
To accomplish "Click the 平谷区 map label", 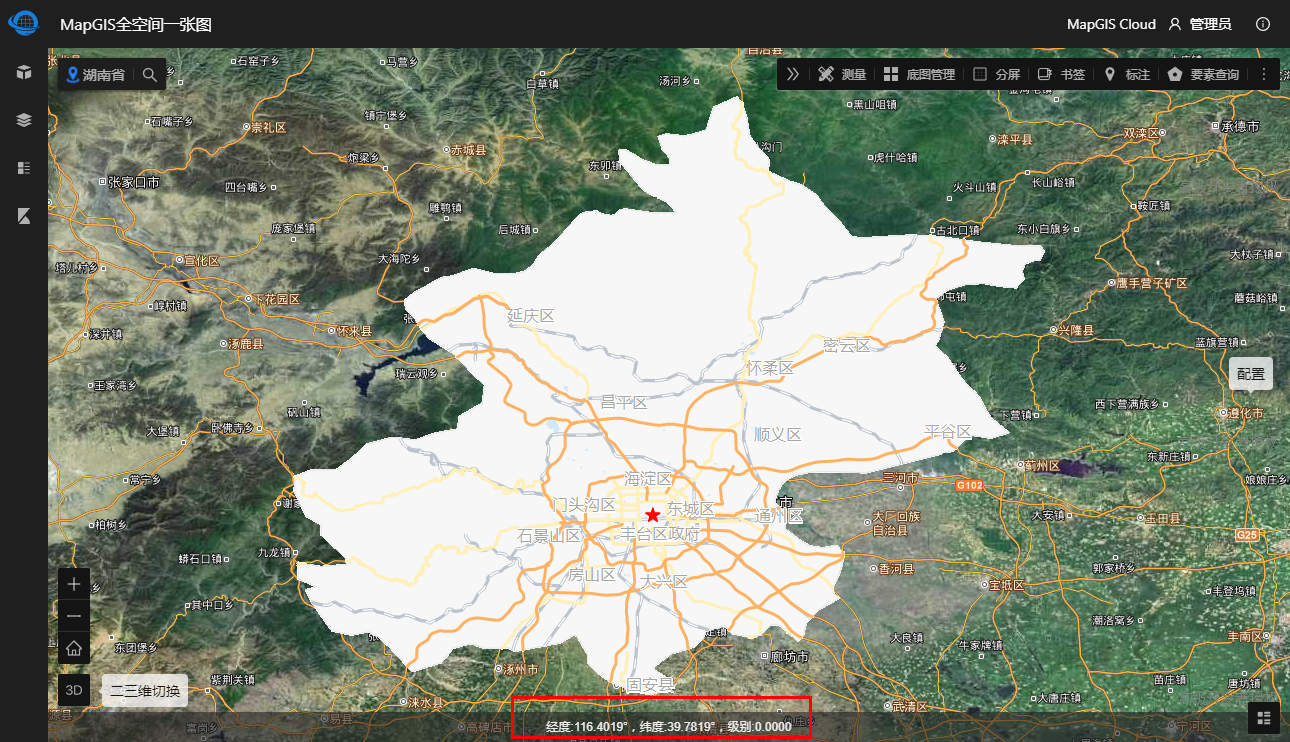I will click(x=948, y=432).
